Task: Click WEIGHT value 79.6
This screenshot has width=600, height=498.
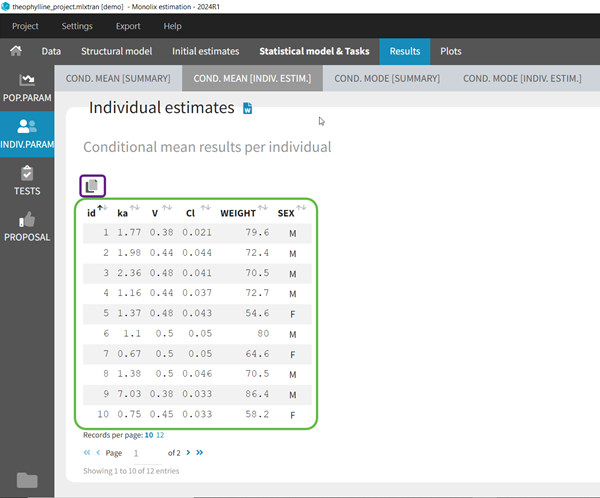Action: (257, 232)
